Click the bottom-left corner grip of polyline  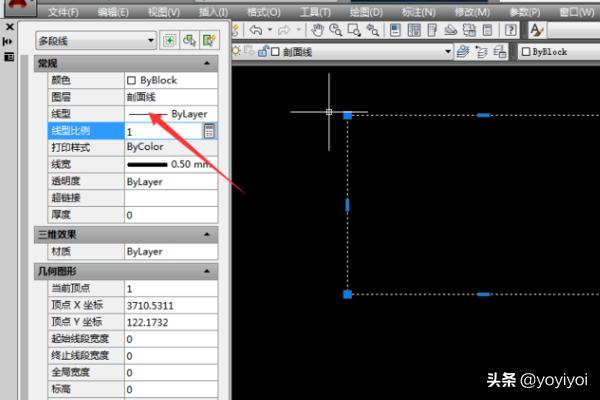click(x=347, y=294)
